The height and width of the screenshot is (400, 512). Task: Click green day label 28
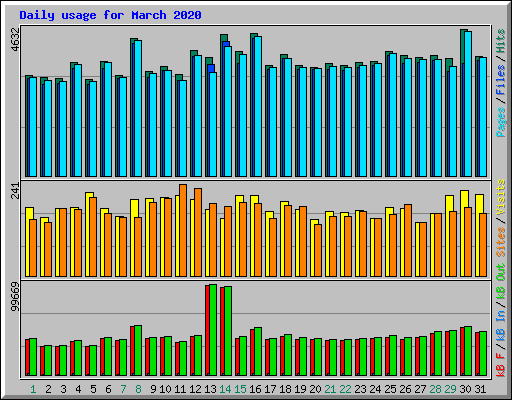click(435, 389)
